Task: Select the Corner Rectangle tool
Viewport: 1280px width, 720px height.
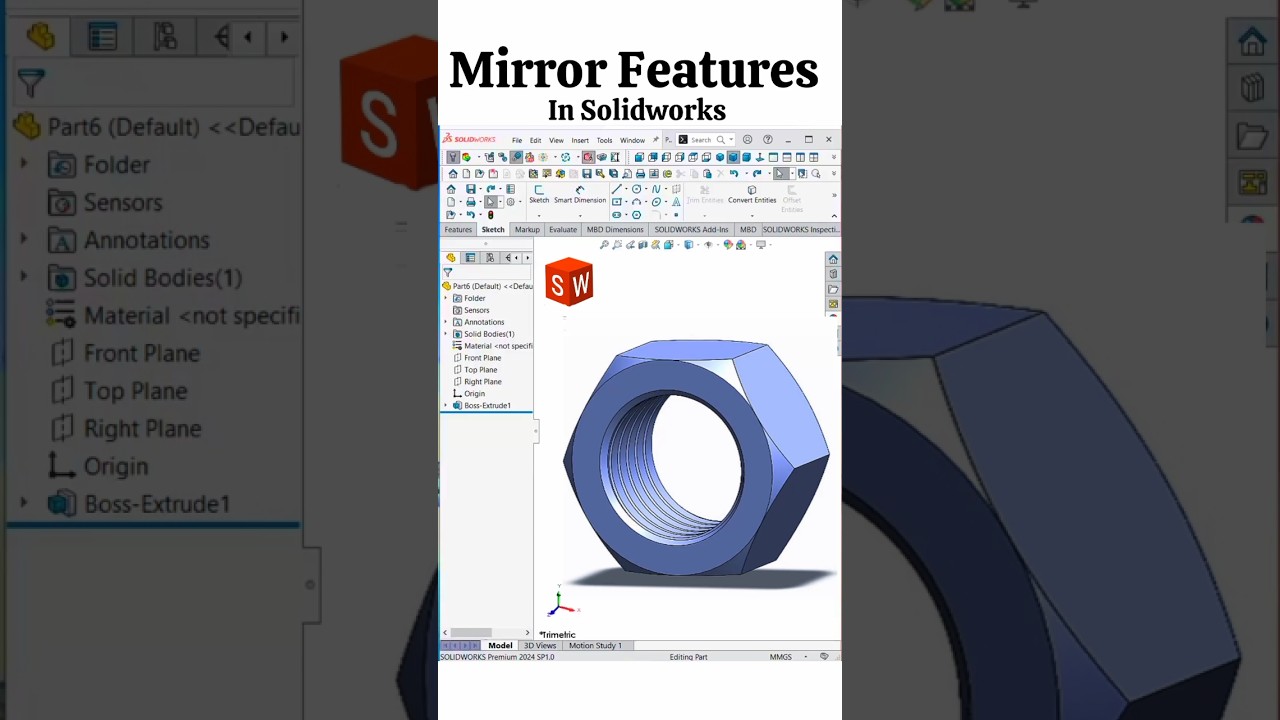Action: coord(617,202)
